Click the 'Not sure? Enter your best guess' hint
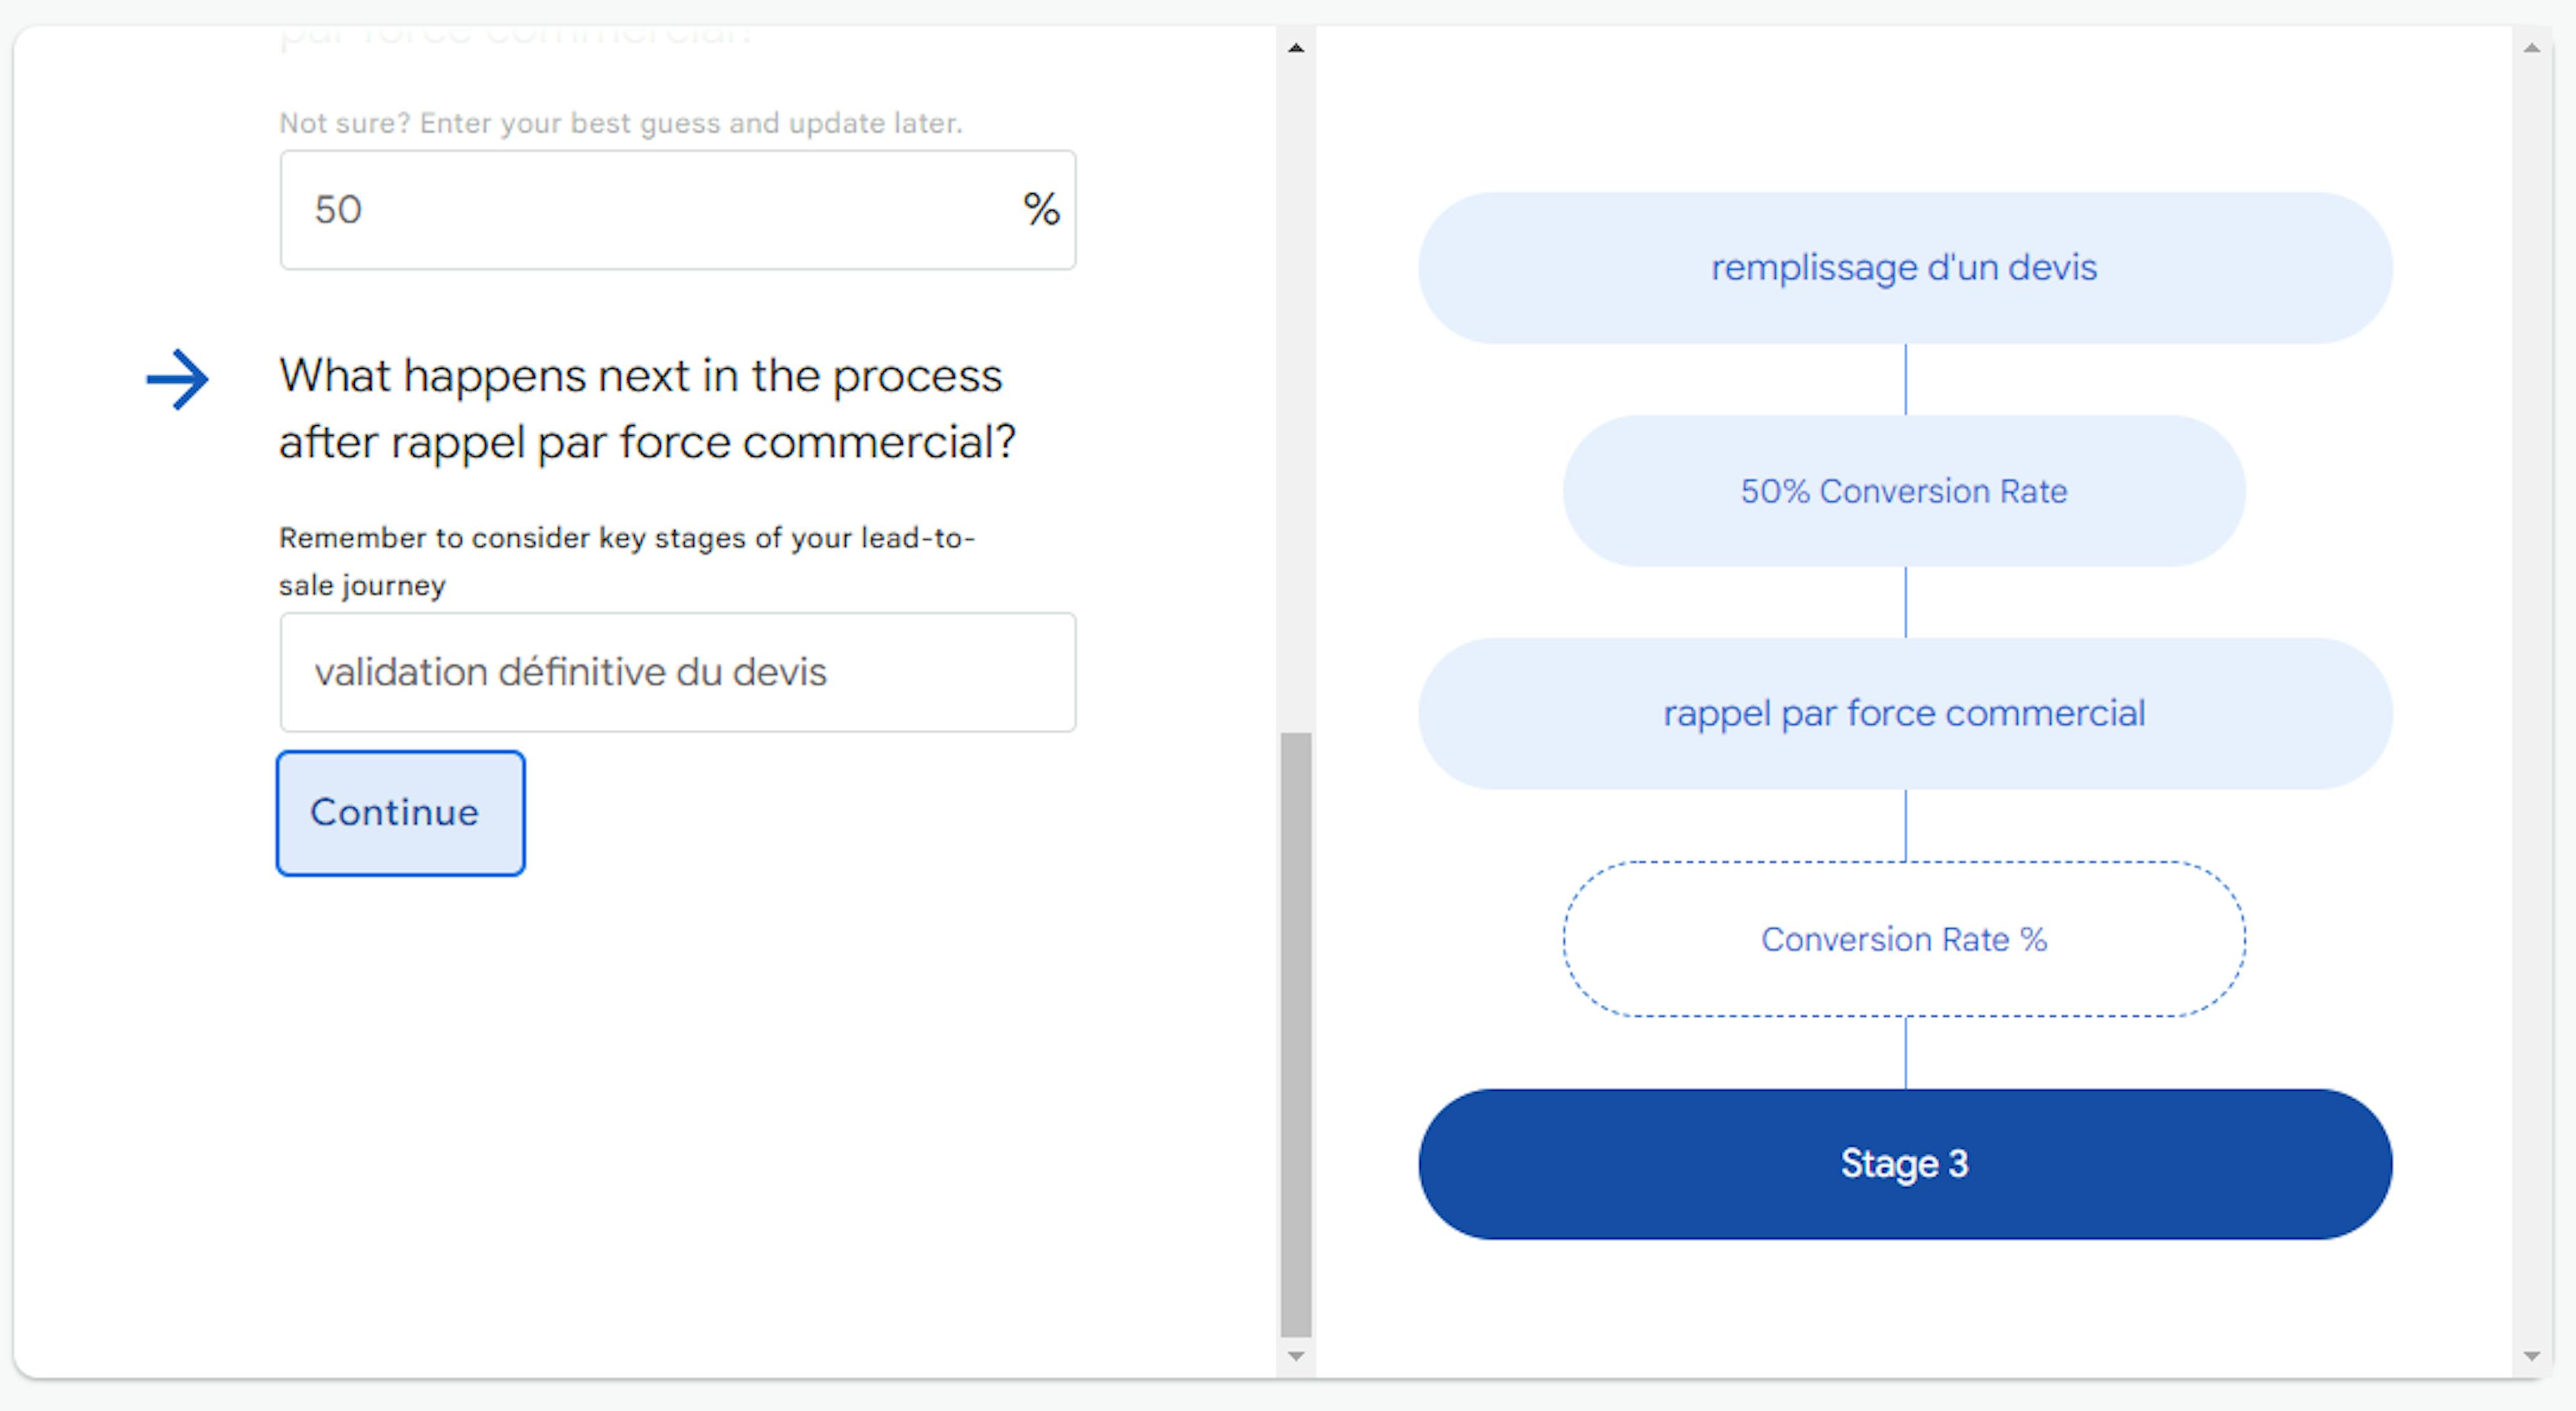 coord(620,123)
